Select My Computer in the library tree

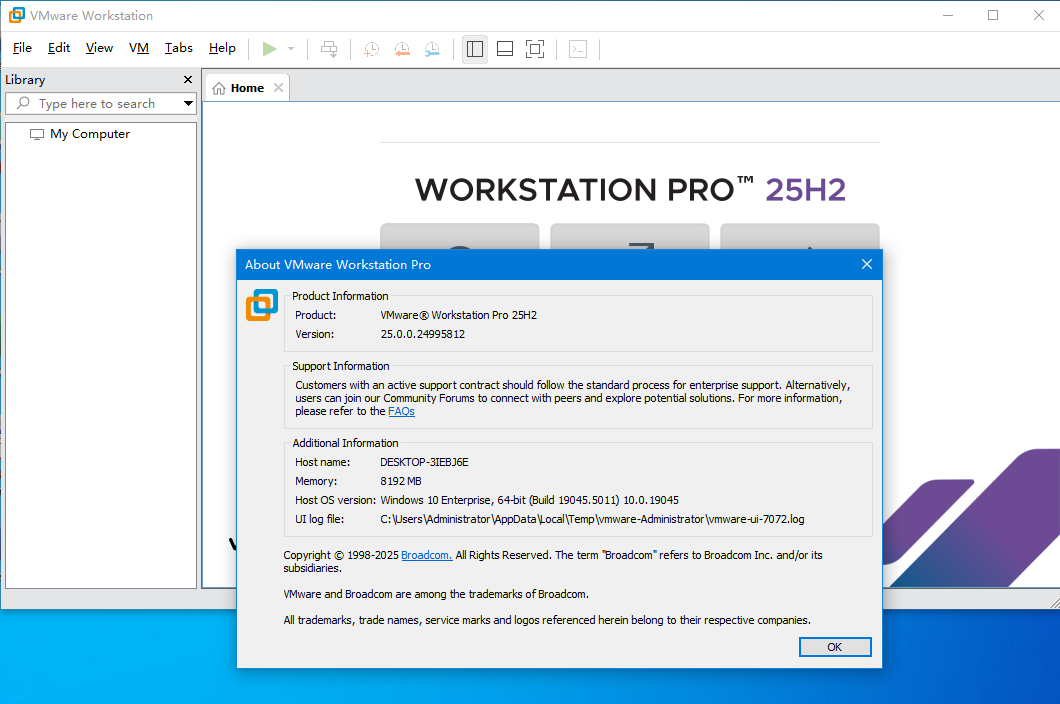coord(89,134)
